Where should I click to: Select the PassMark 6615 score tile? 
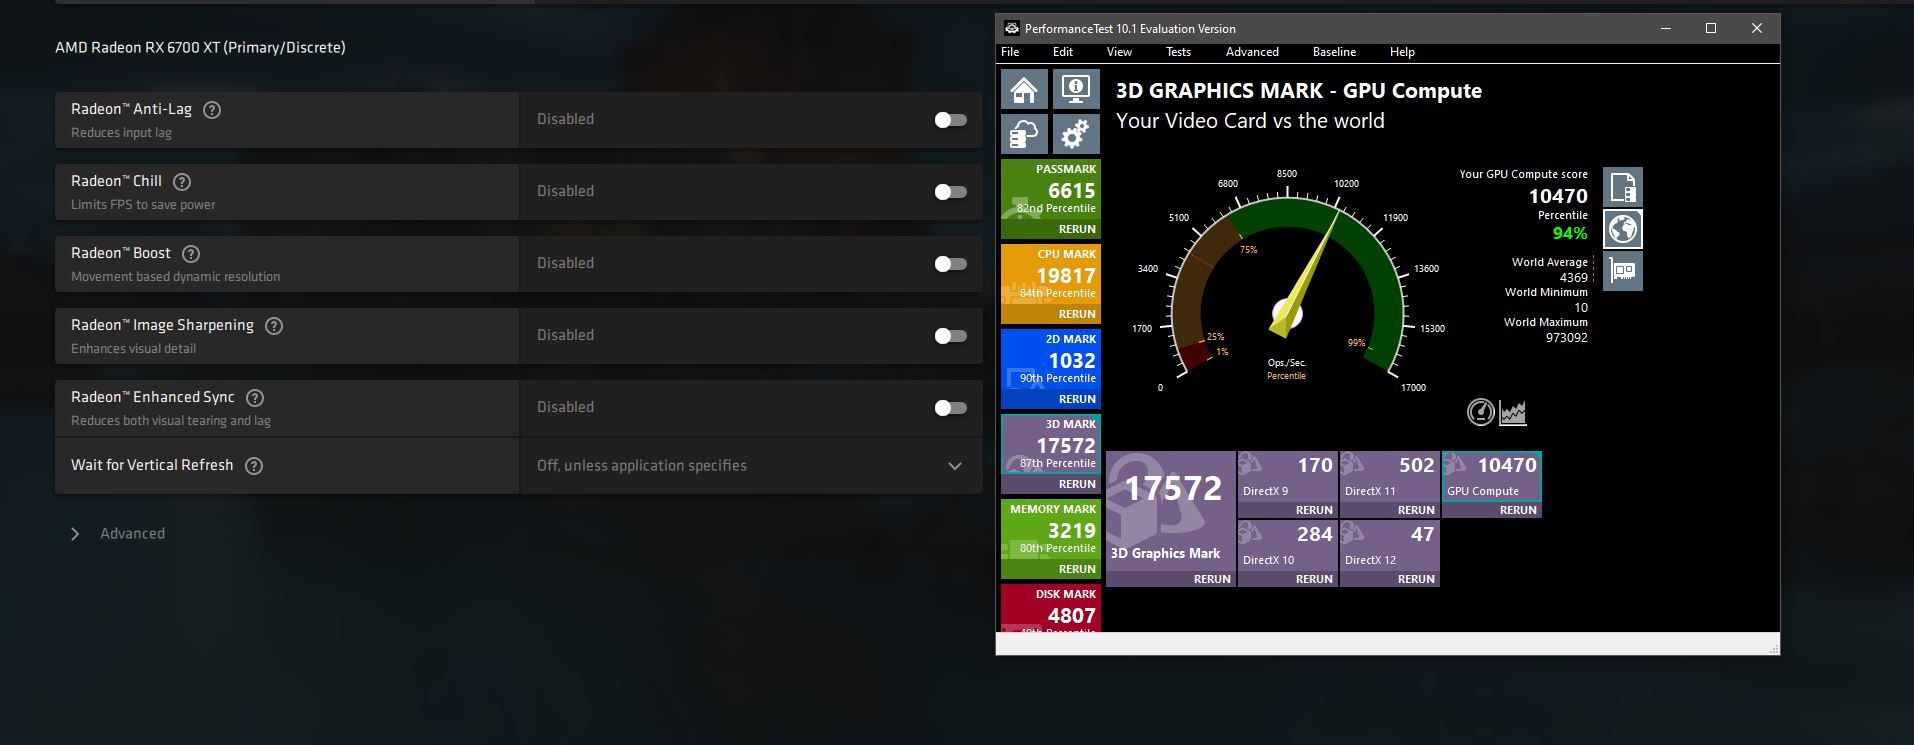click(x=1051, y=199)
